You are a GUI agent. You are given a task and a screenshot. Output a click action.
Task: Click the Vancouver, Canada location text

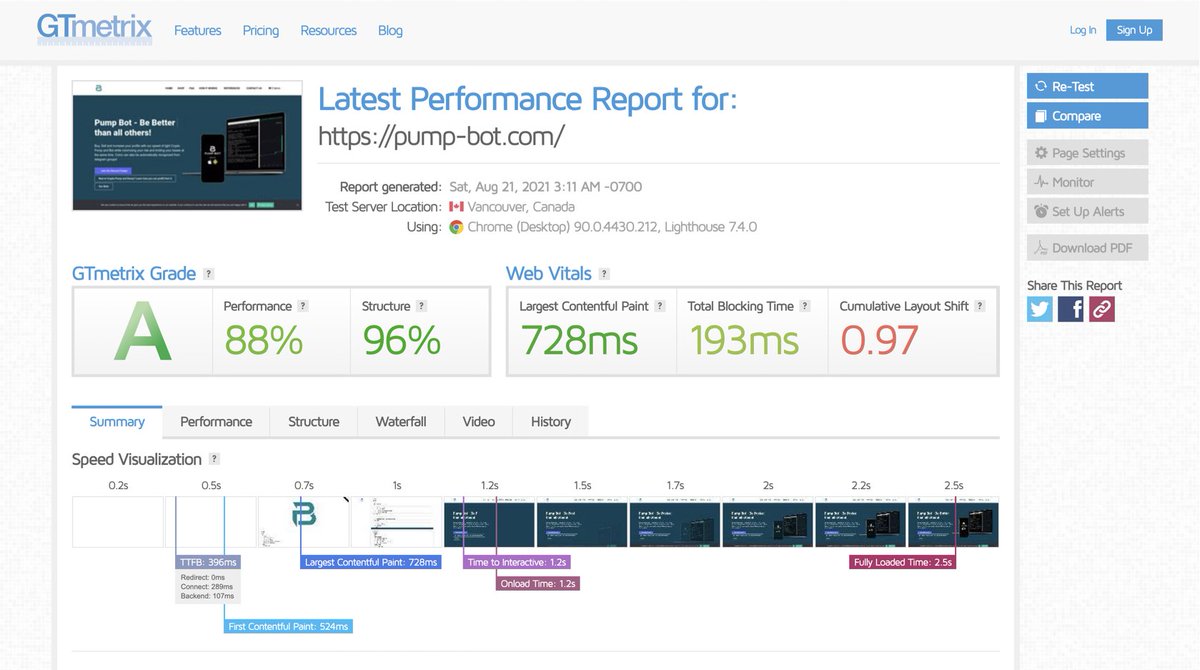tap(521, 207)
